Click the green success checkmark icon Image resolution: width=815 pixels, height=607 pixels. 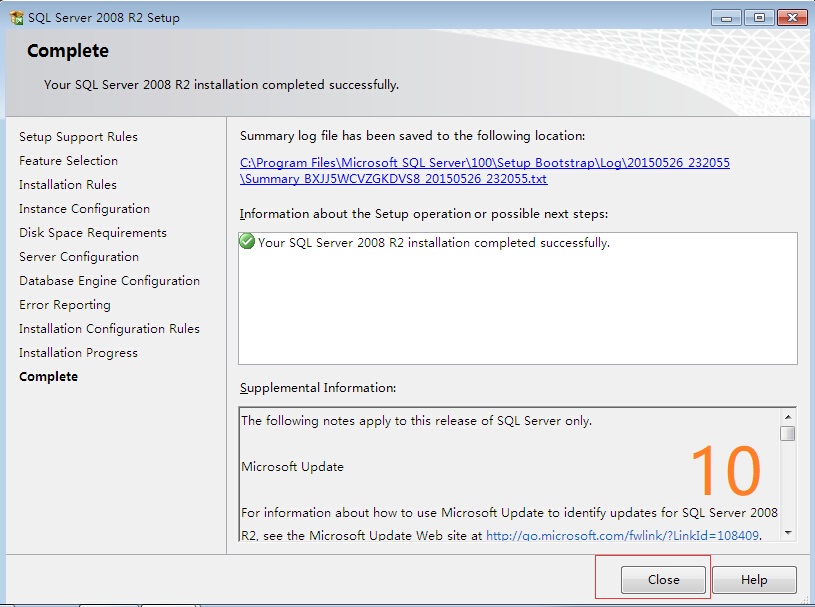[247, 242]
